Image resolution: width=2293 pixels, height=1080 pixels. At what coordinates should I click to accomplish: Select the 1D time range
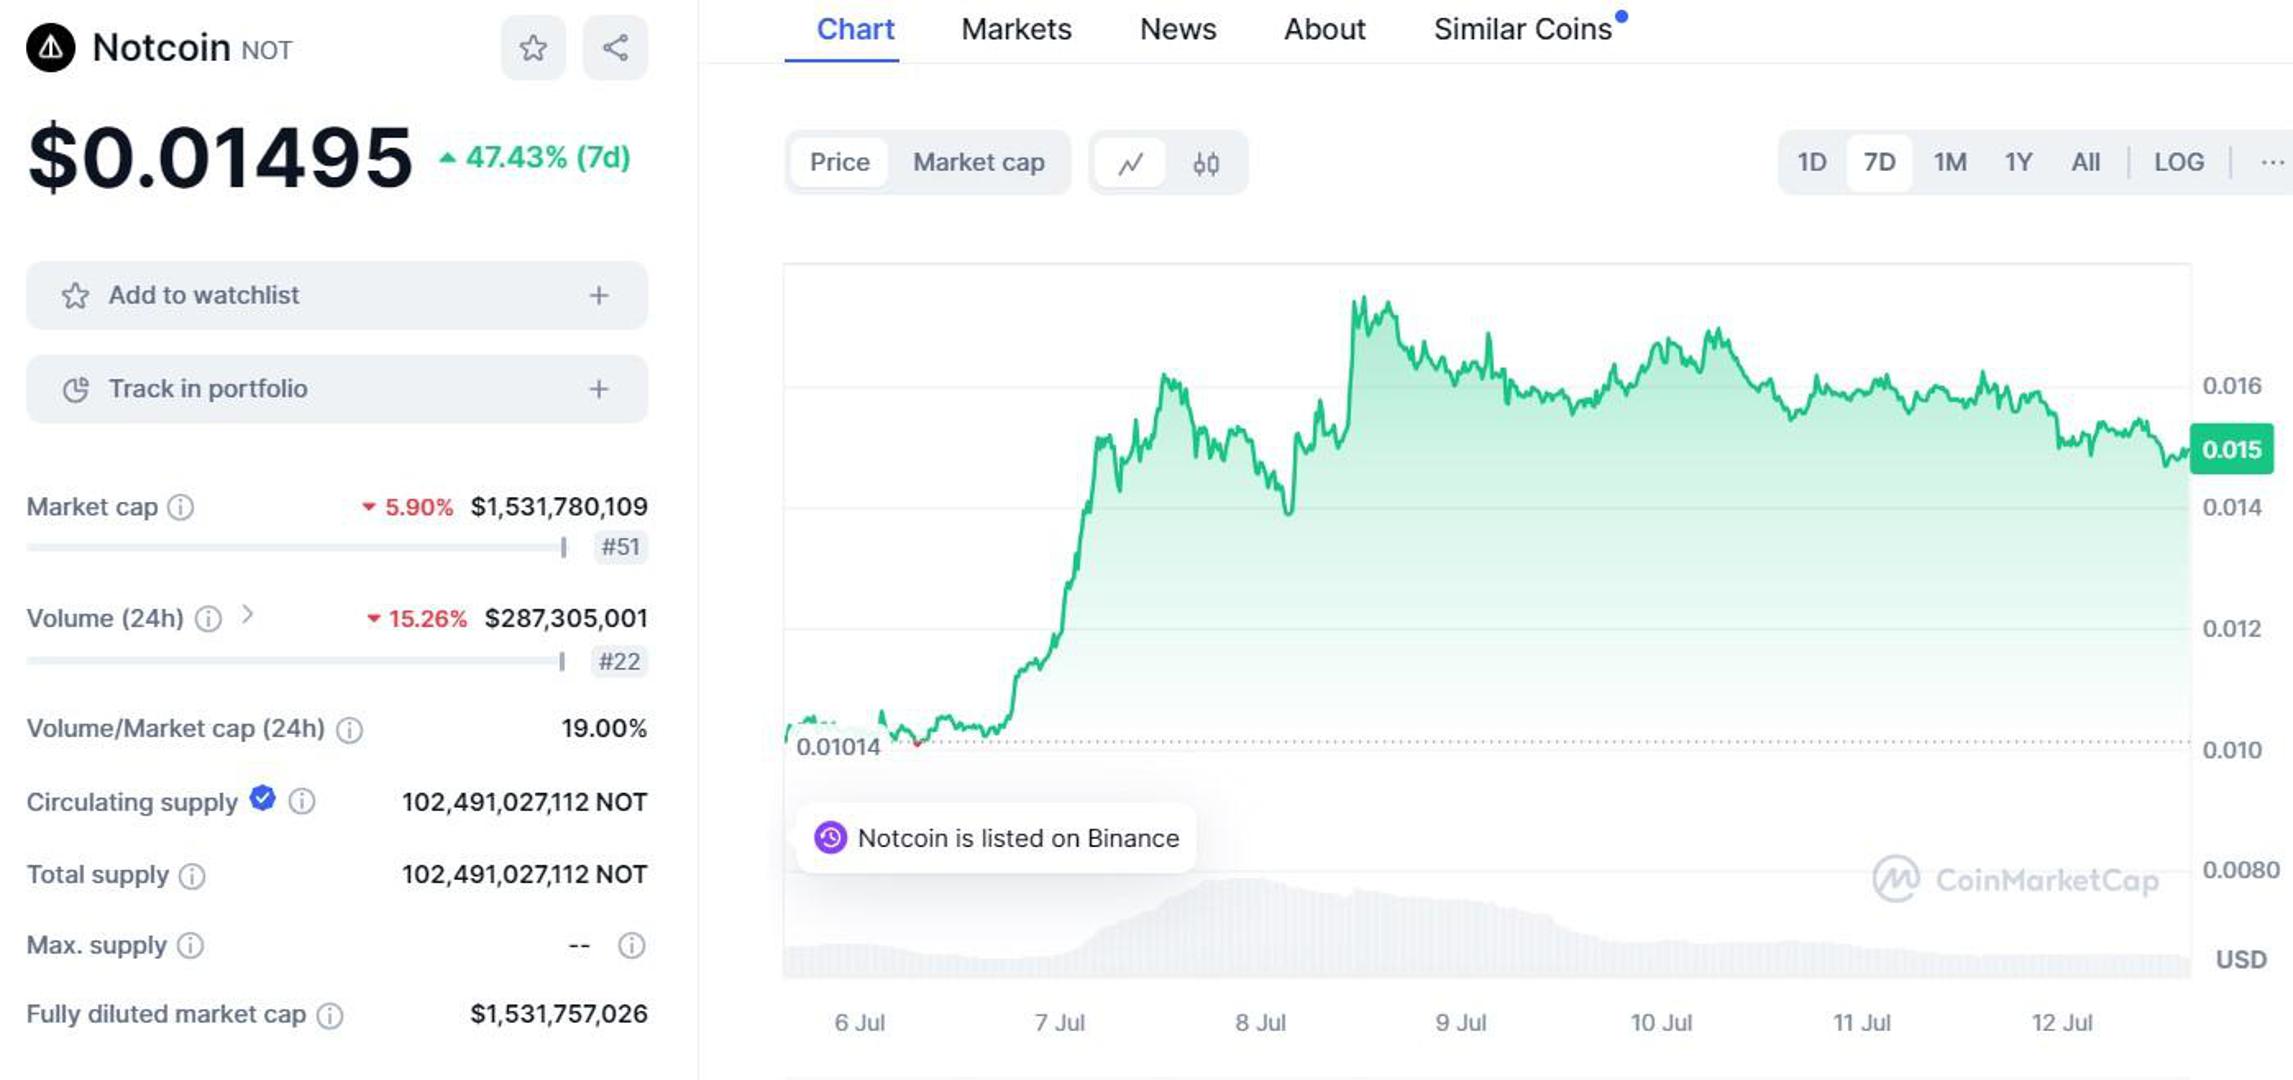click(1811, 162)
